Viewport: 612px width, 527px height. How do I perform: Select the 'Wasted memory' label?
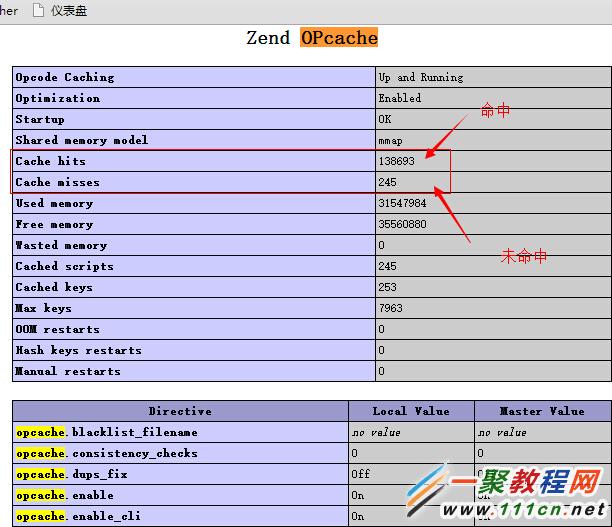61,246
